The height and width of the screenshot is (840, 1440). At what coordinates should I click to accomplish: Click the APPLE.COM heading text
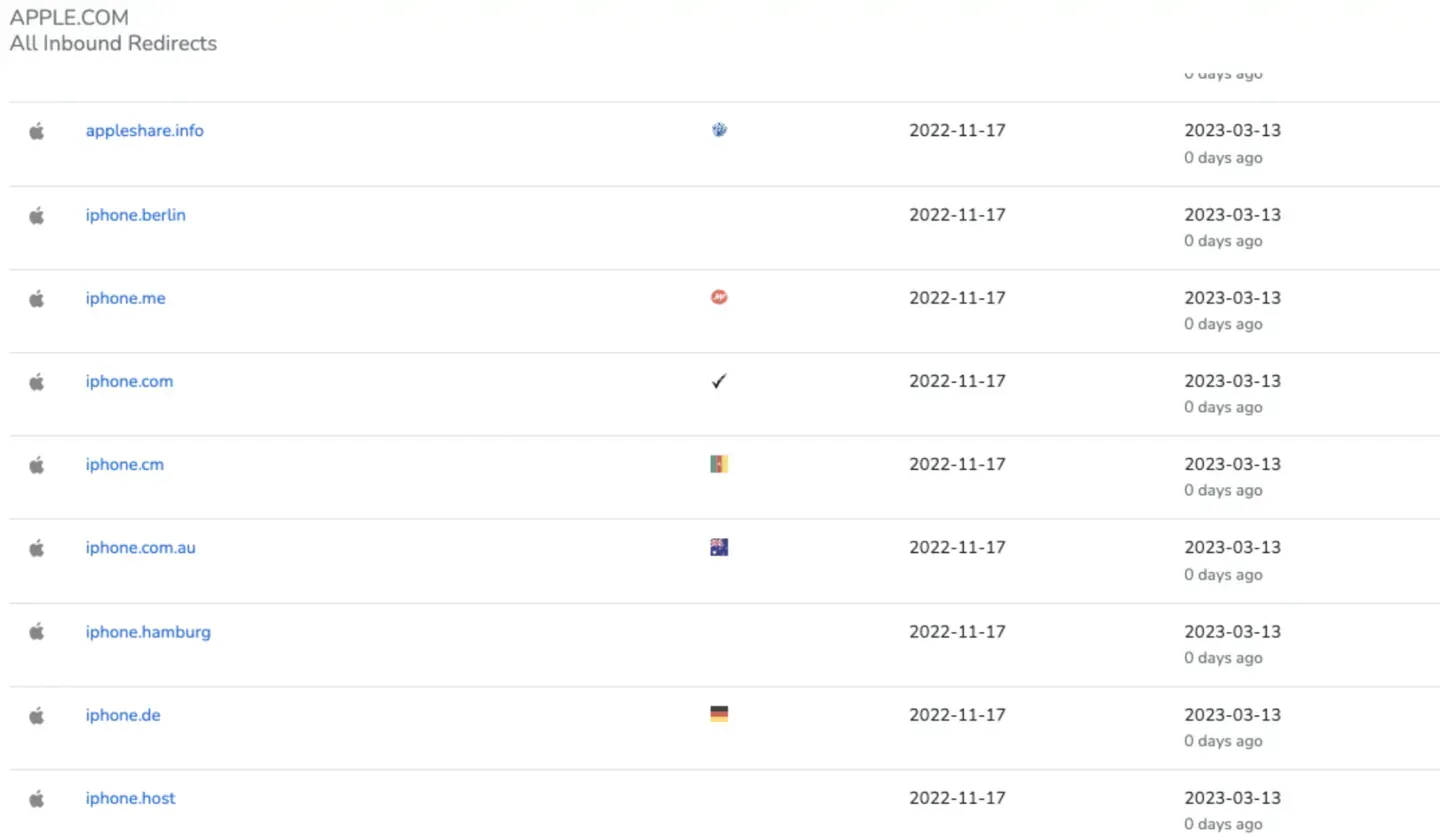tap(69, 18)
